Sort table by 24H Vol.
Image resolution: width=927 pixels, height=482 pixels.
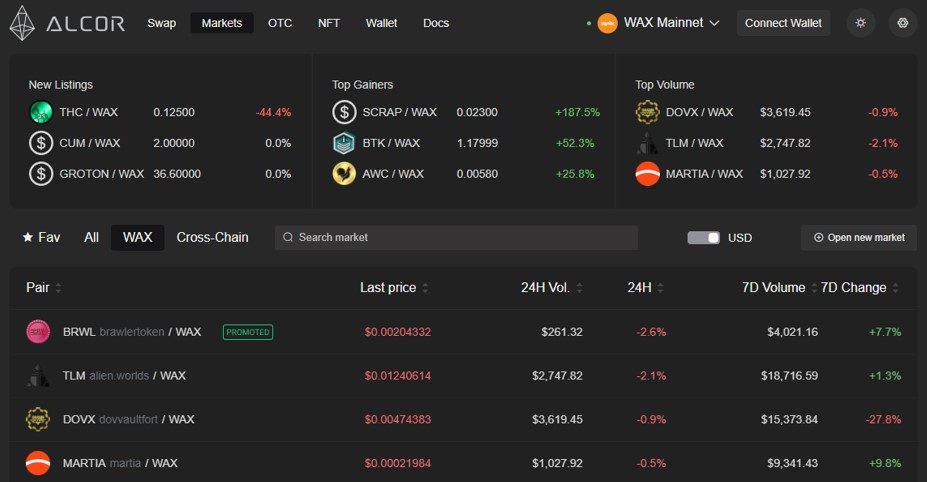click(x=579, y=288)
